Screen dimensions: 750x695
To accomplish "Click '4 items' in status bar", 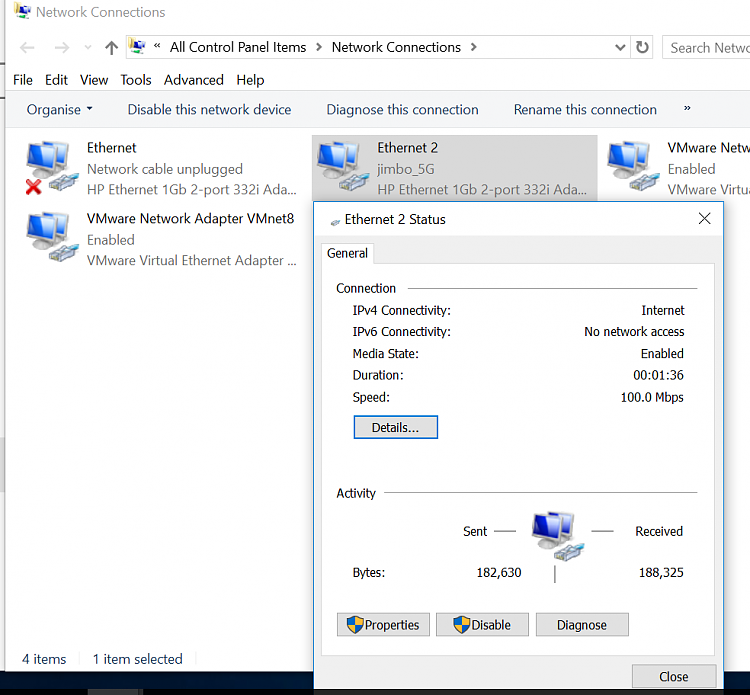I will [x=44, y=659].
